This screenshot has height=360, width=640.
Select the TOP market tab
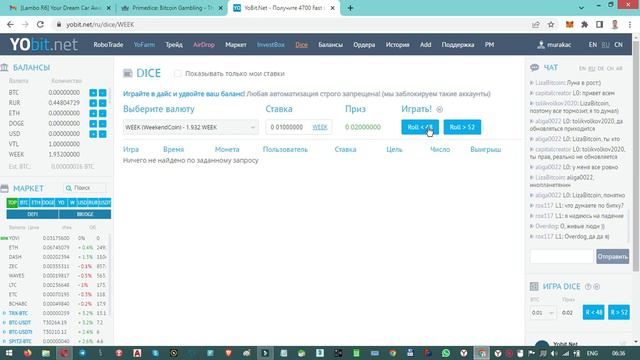point(12,202)
